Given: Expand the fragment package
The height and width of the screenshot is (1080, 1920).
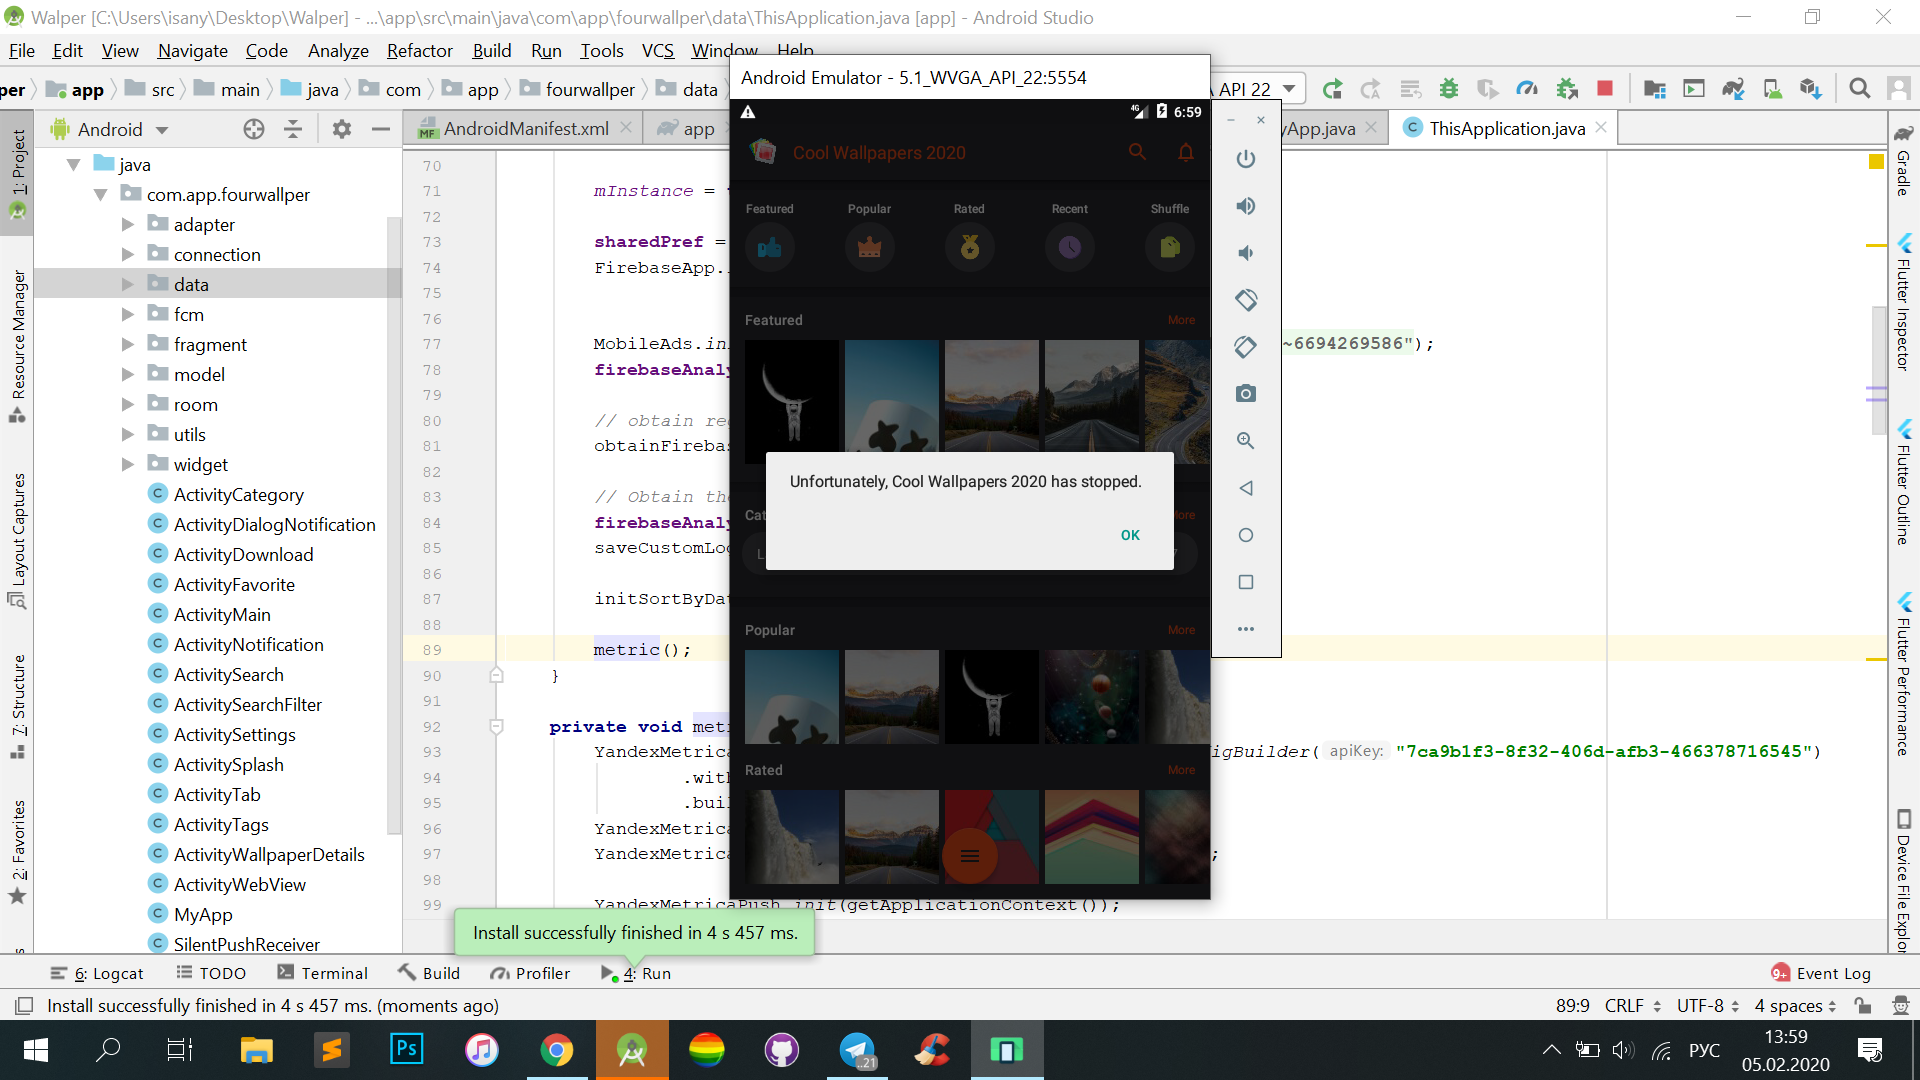Looking at the screenshot, I should [x=128, y=345].
